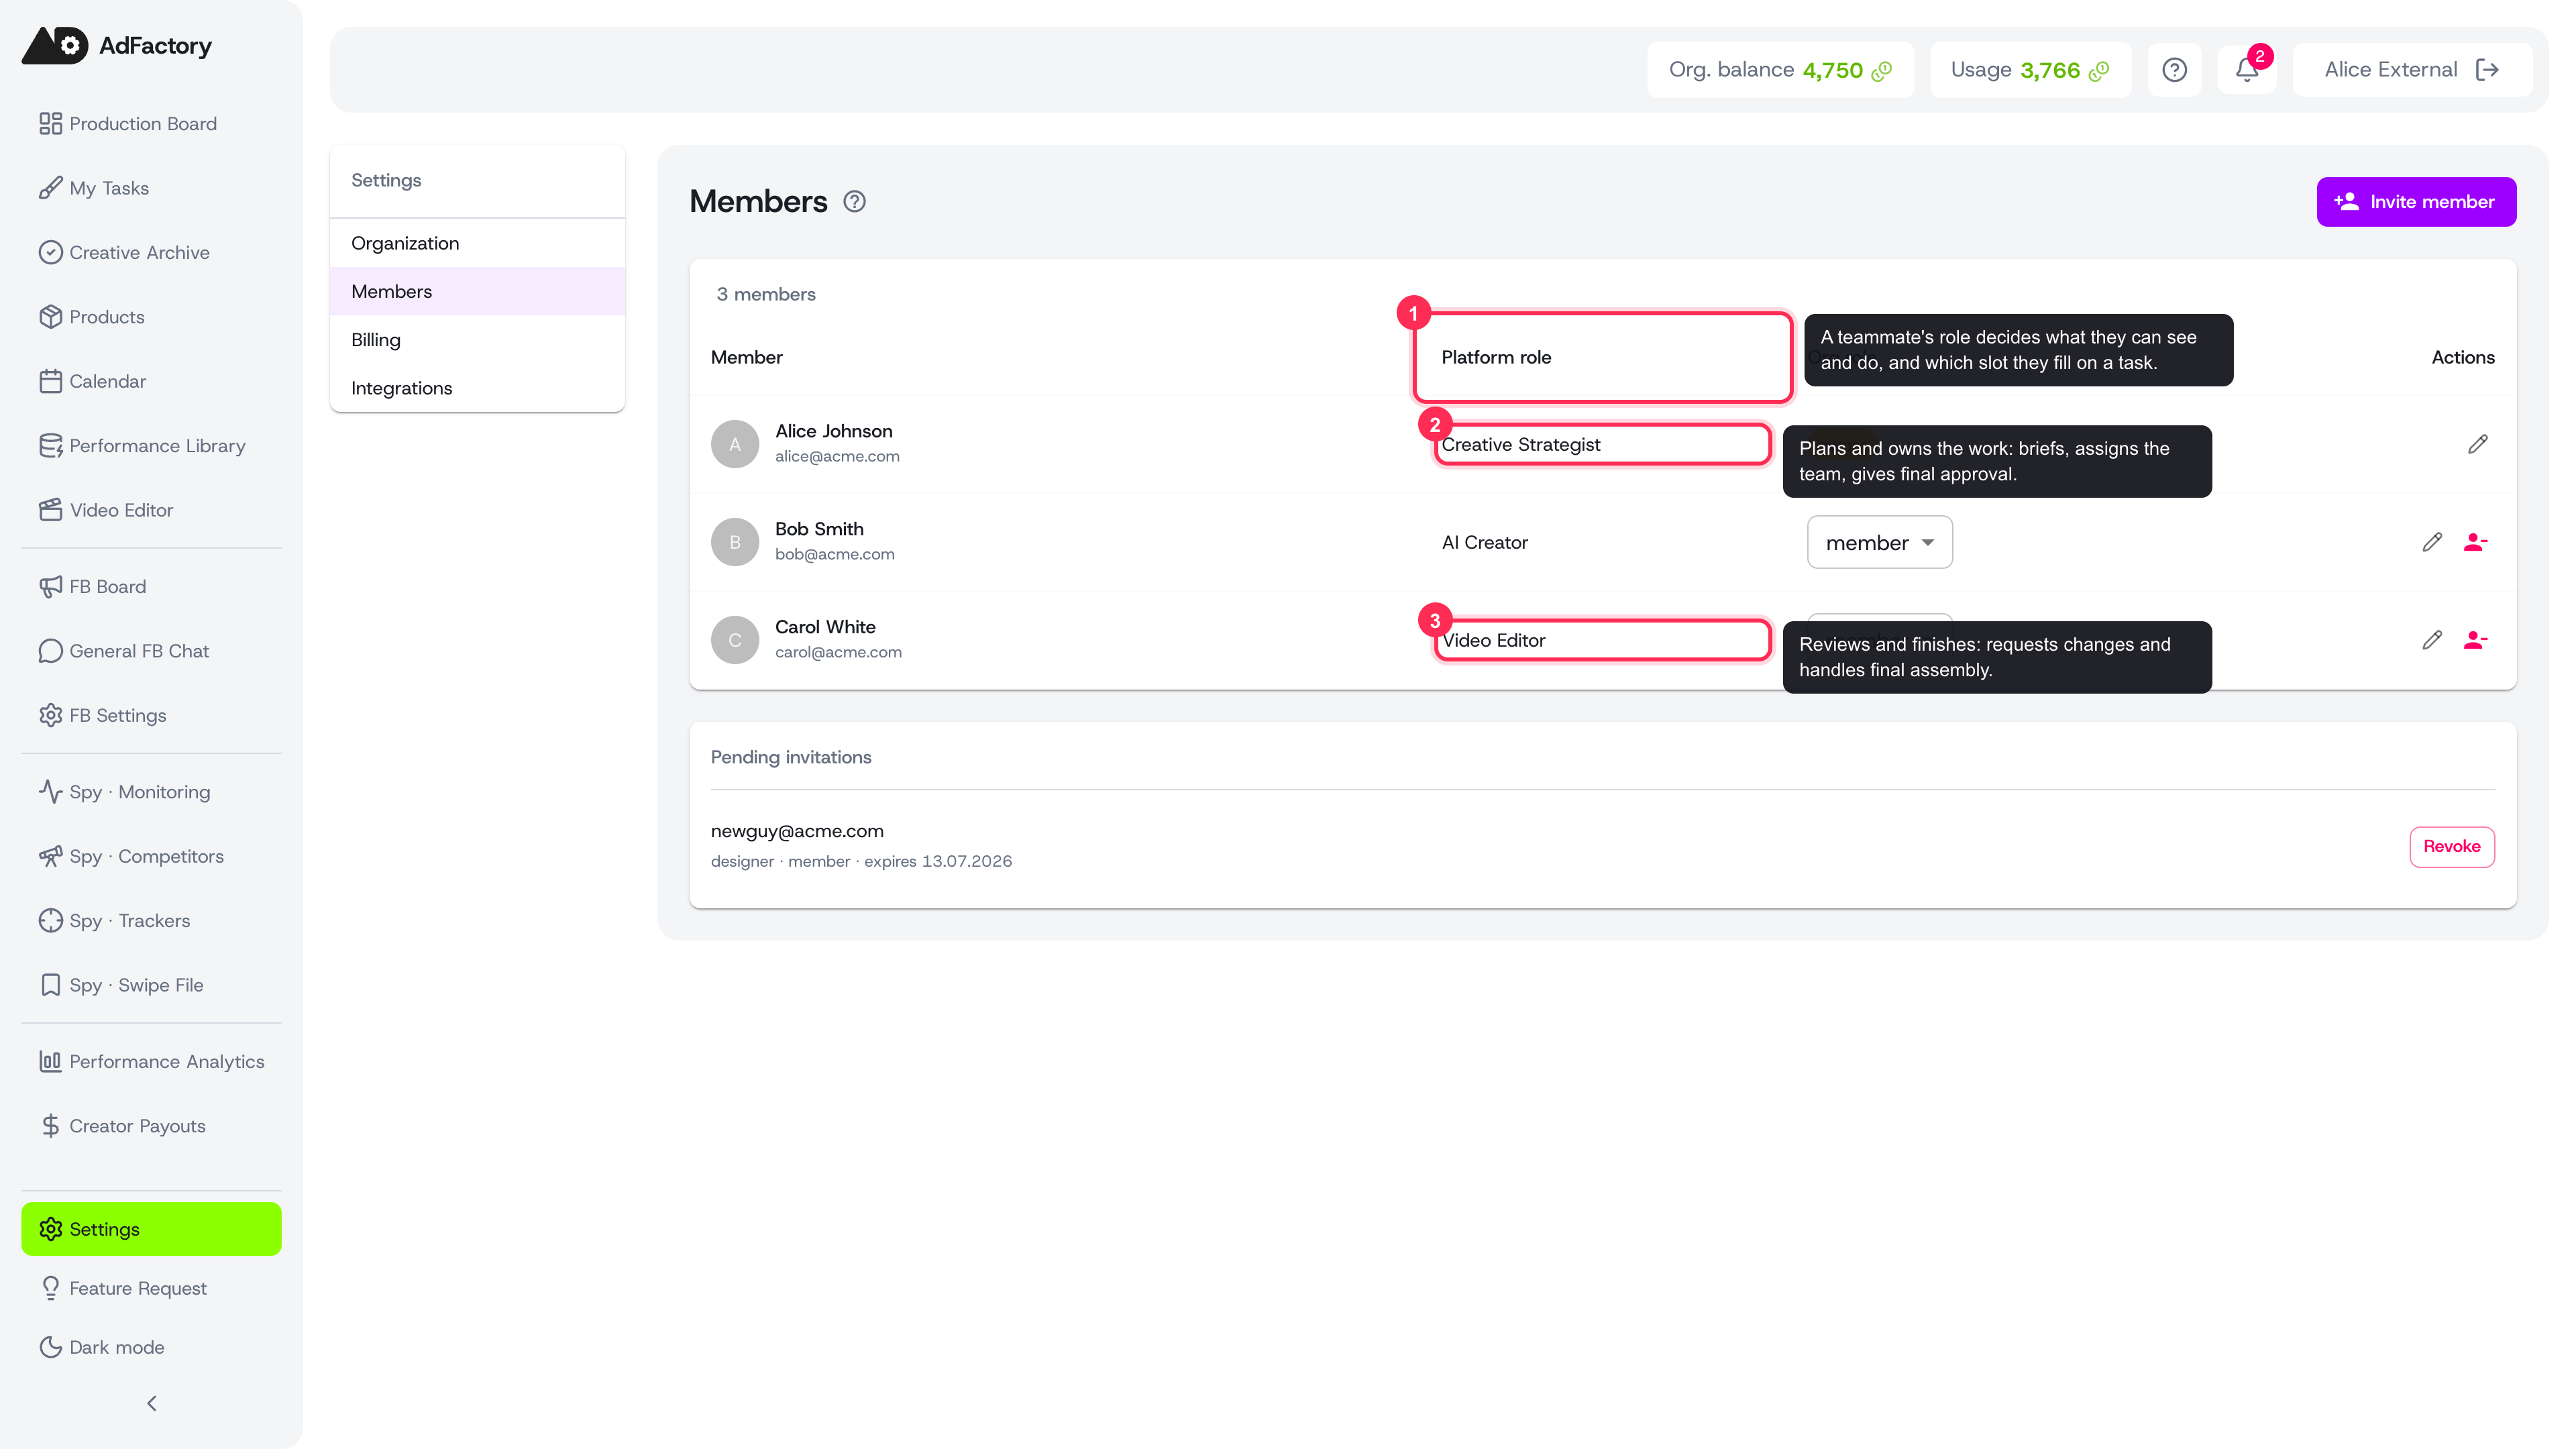Open Performance Library

pos(151,446)
